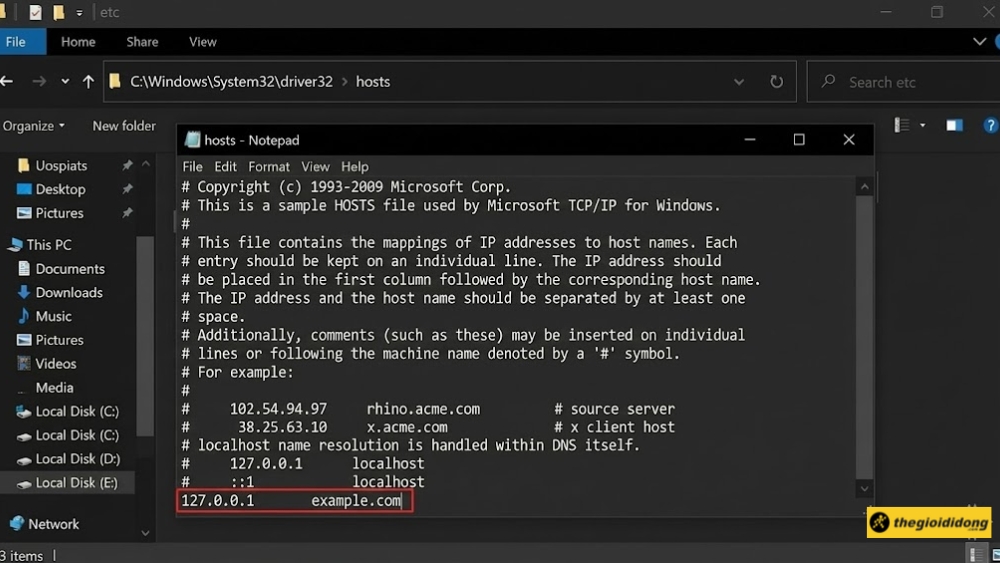Image resolution: width=1000 pixels, height=563 pixels.
Task: Click hosts segment in address bar
Action: 372,82
